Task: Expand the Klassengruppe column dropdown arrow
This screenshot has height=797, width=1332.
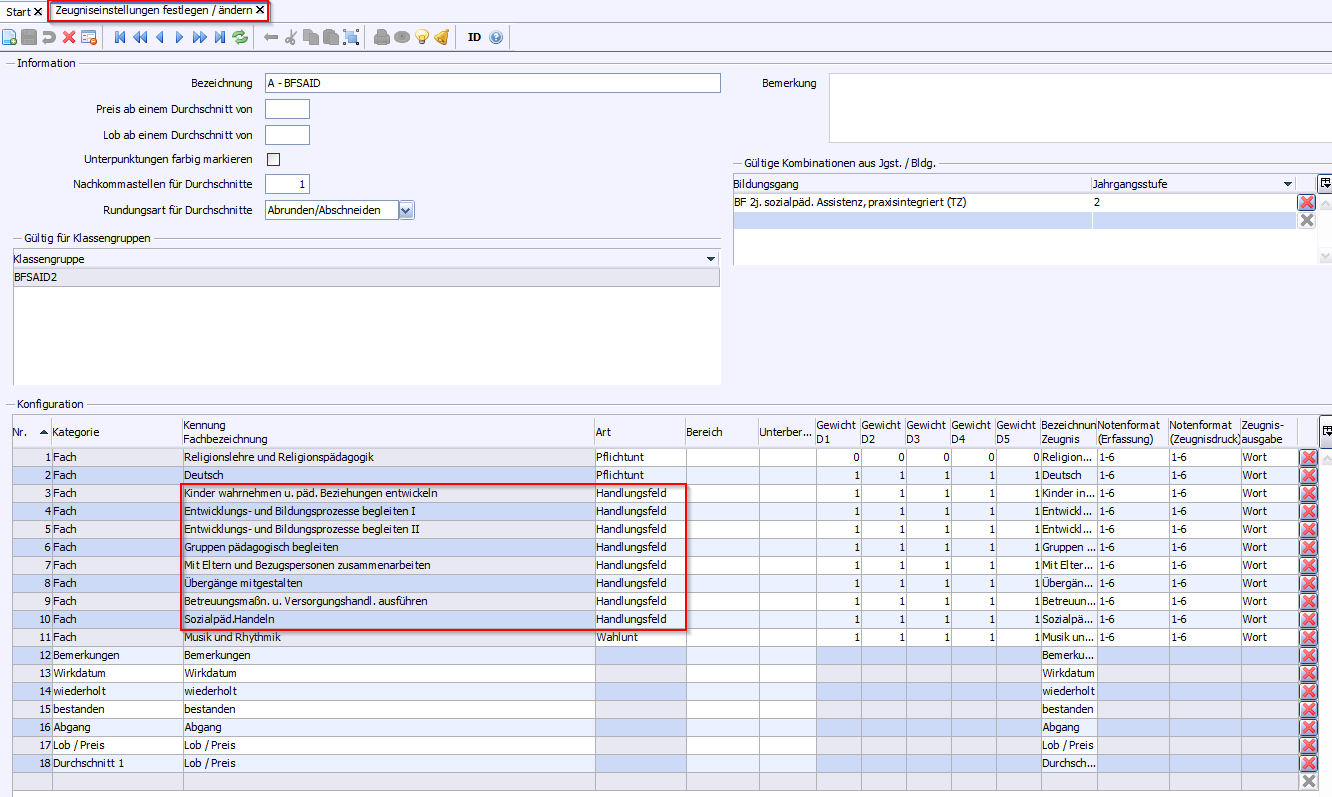Action: (710, 259)
